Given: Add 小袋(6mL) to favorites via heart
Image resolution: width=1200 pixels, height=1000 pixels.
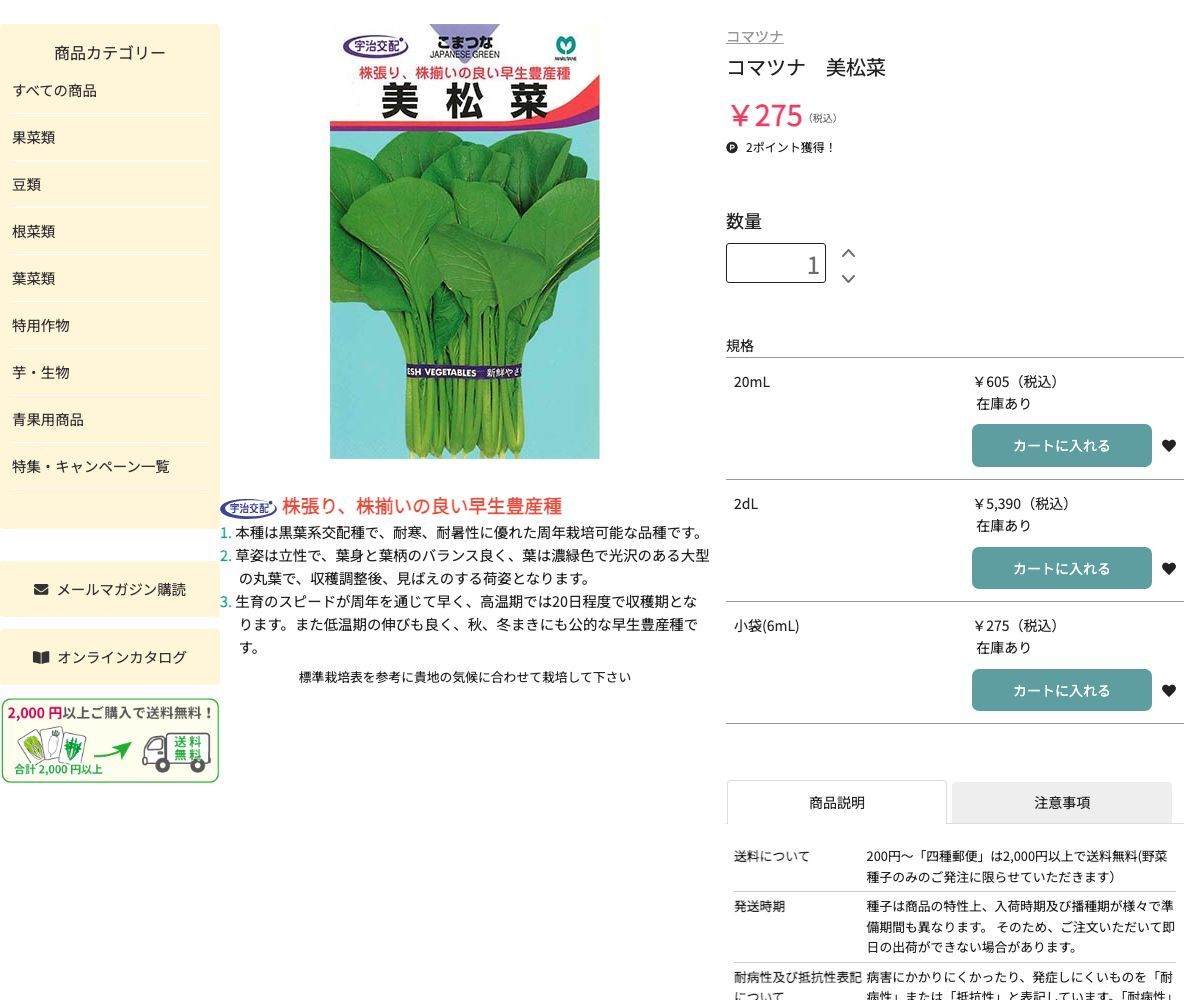Looking at the screenshot, I should pos(1168,691).
